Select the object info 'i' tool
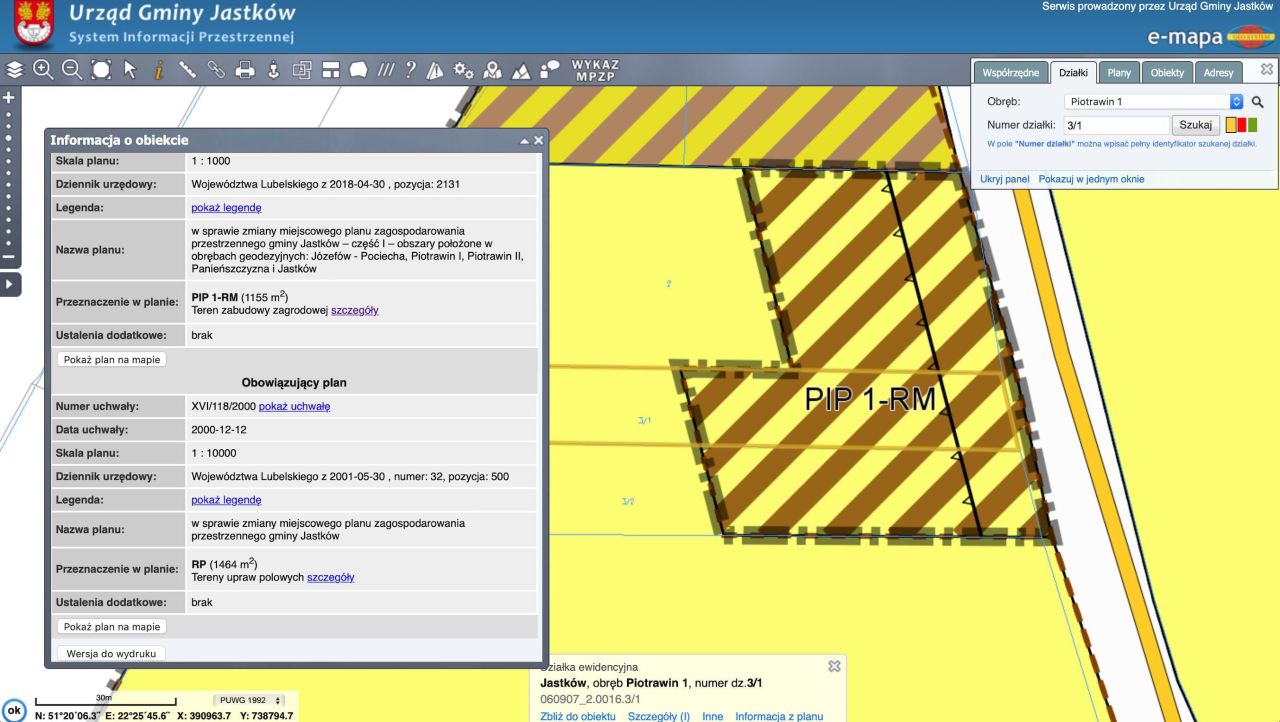The image size is (1280, 722). click(158, 70)
